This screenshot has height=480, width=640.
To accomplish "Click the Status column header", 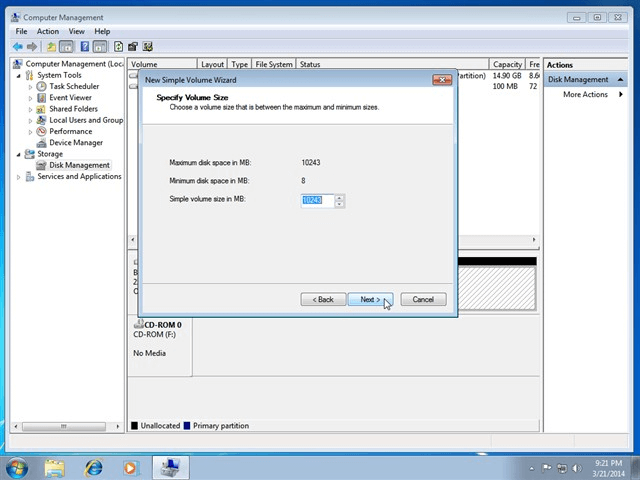I will click(392, 64).
